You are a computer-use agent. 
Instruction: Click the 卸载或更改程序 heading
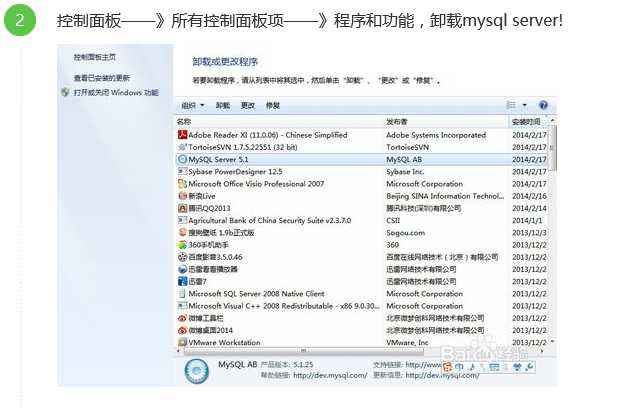(x=225, y=62)
